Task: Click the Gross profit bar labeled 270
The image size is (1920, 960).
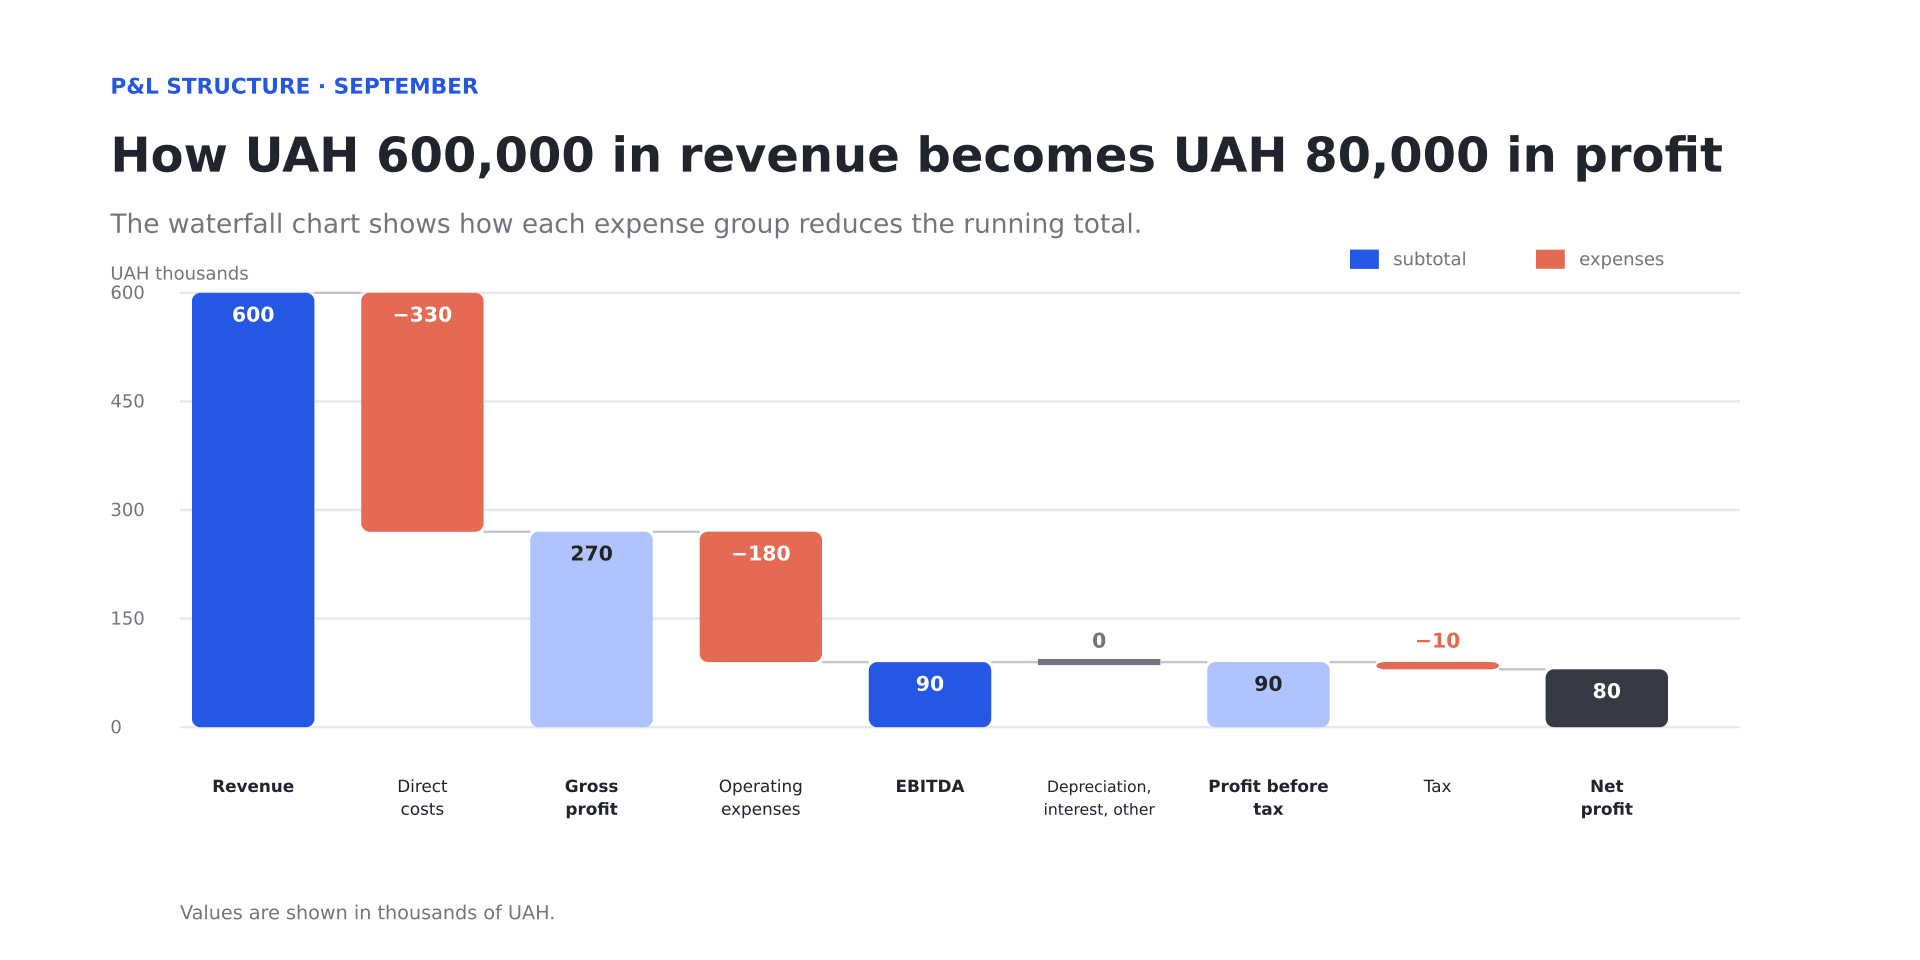Action: click(591, 629)
